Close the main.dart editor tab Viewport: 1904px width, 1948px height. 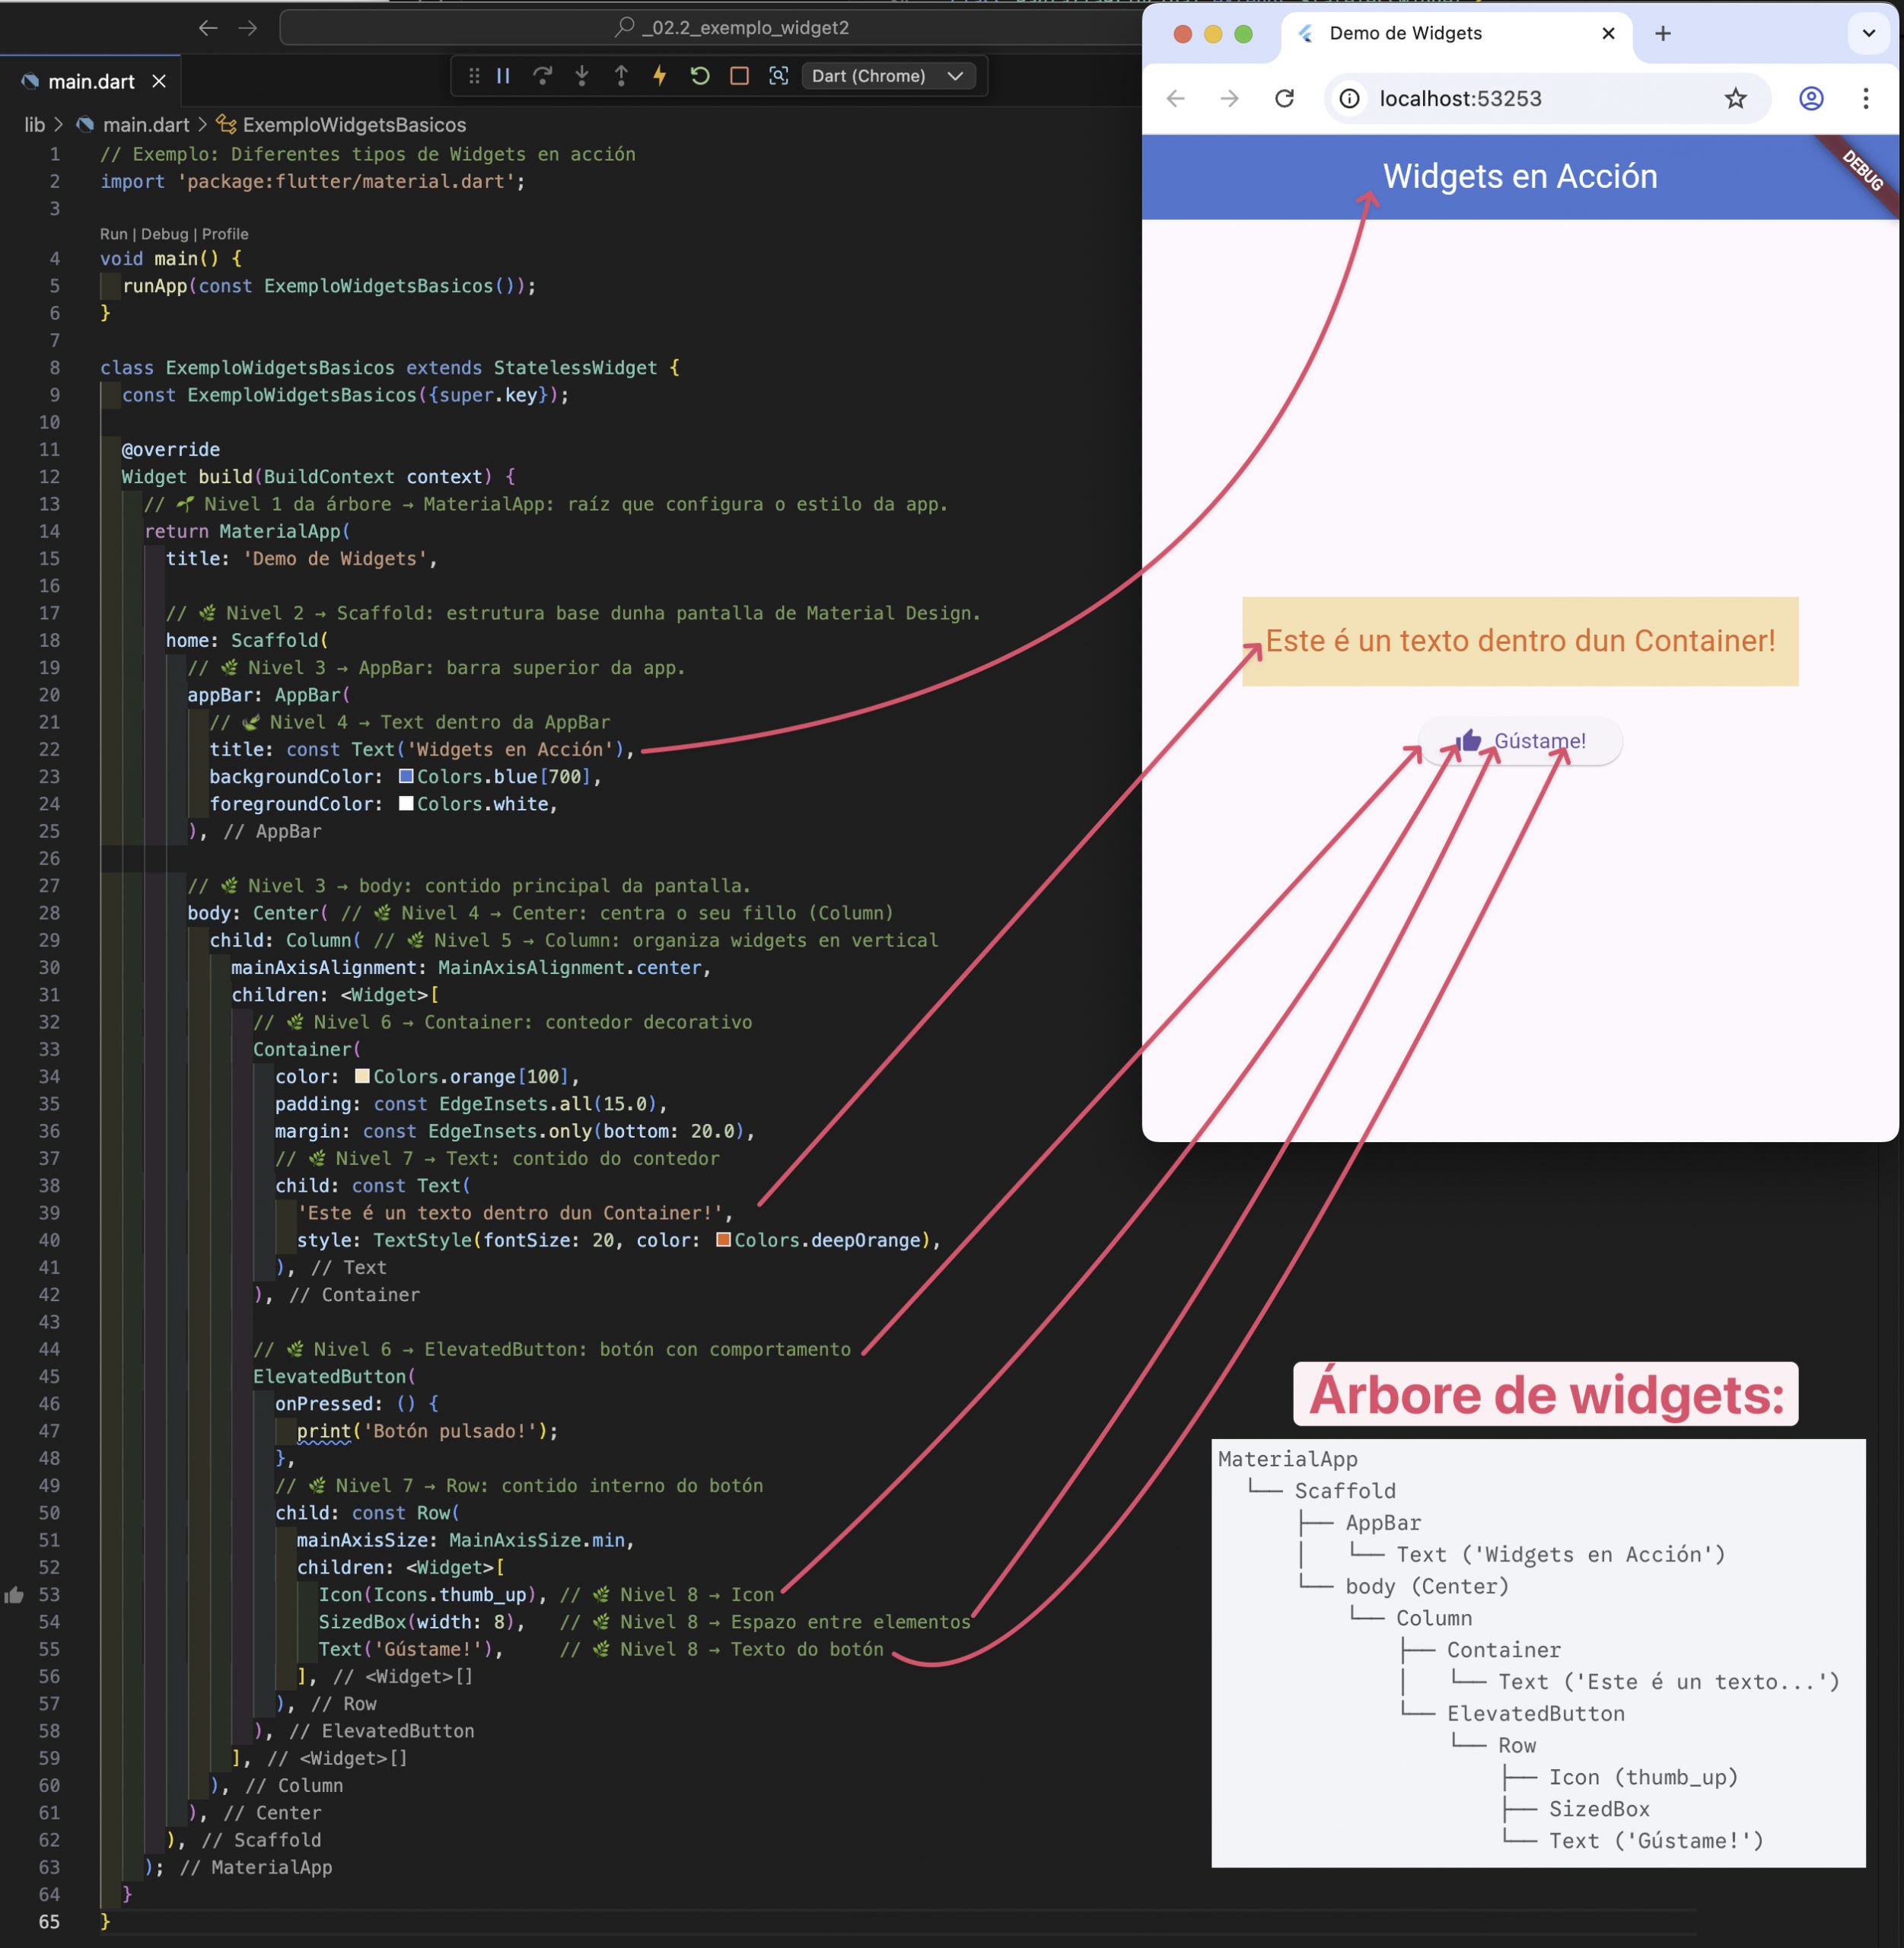click(159, 82)
